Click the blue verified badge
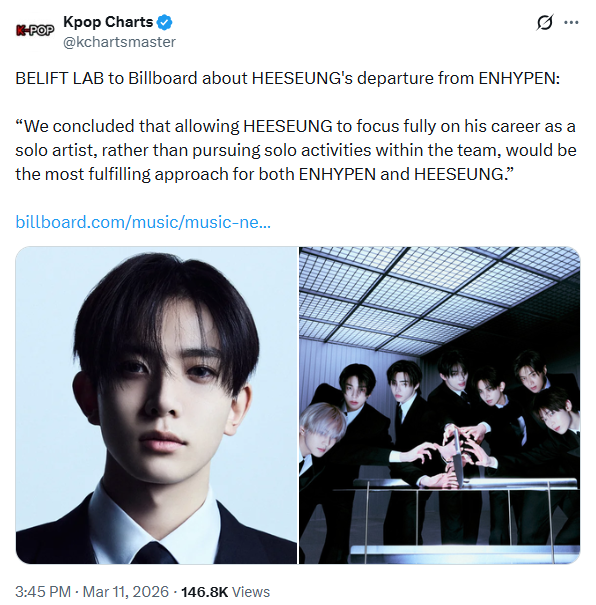 click(165, 22)
